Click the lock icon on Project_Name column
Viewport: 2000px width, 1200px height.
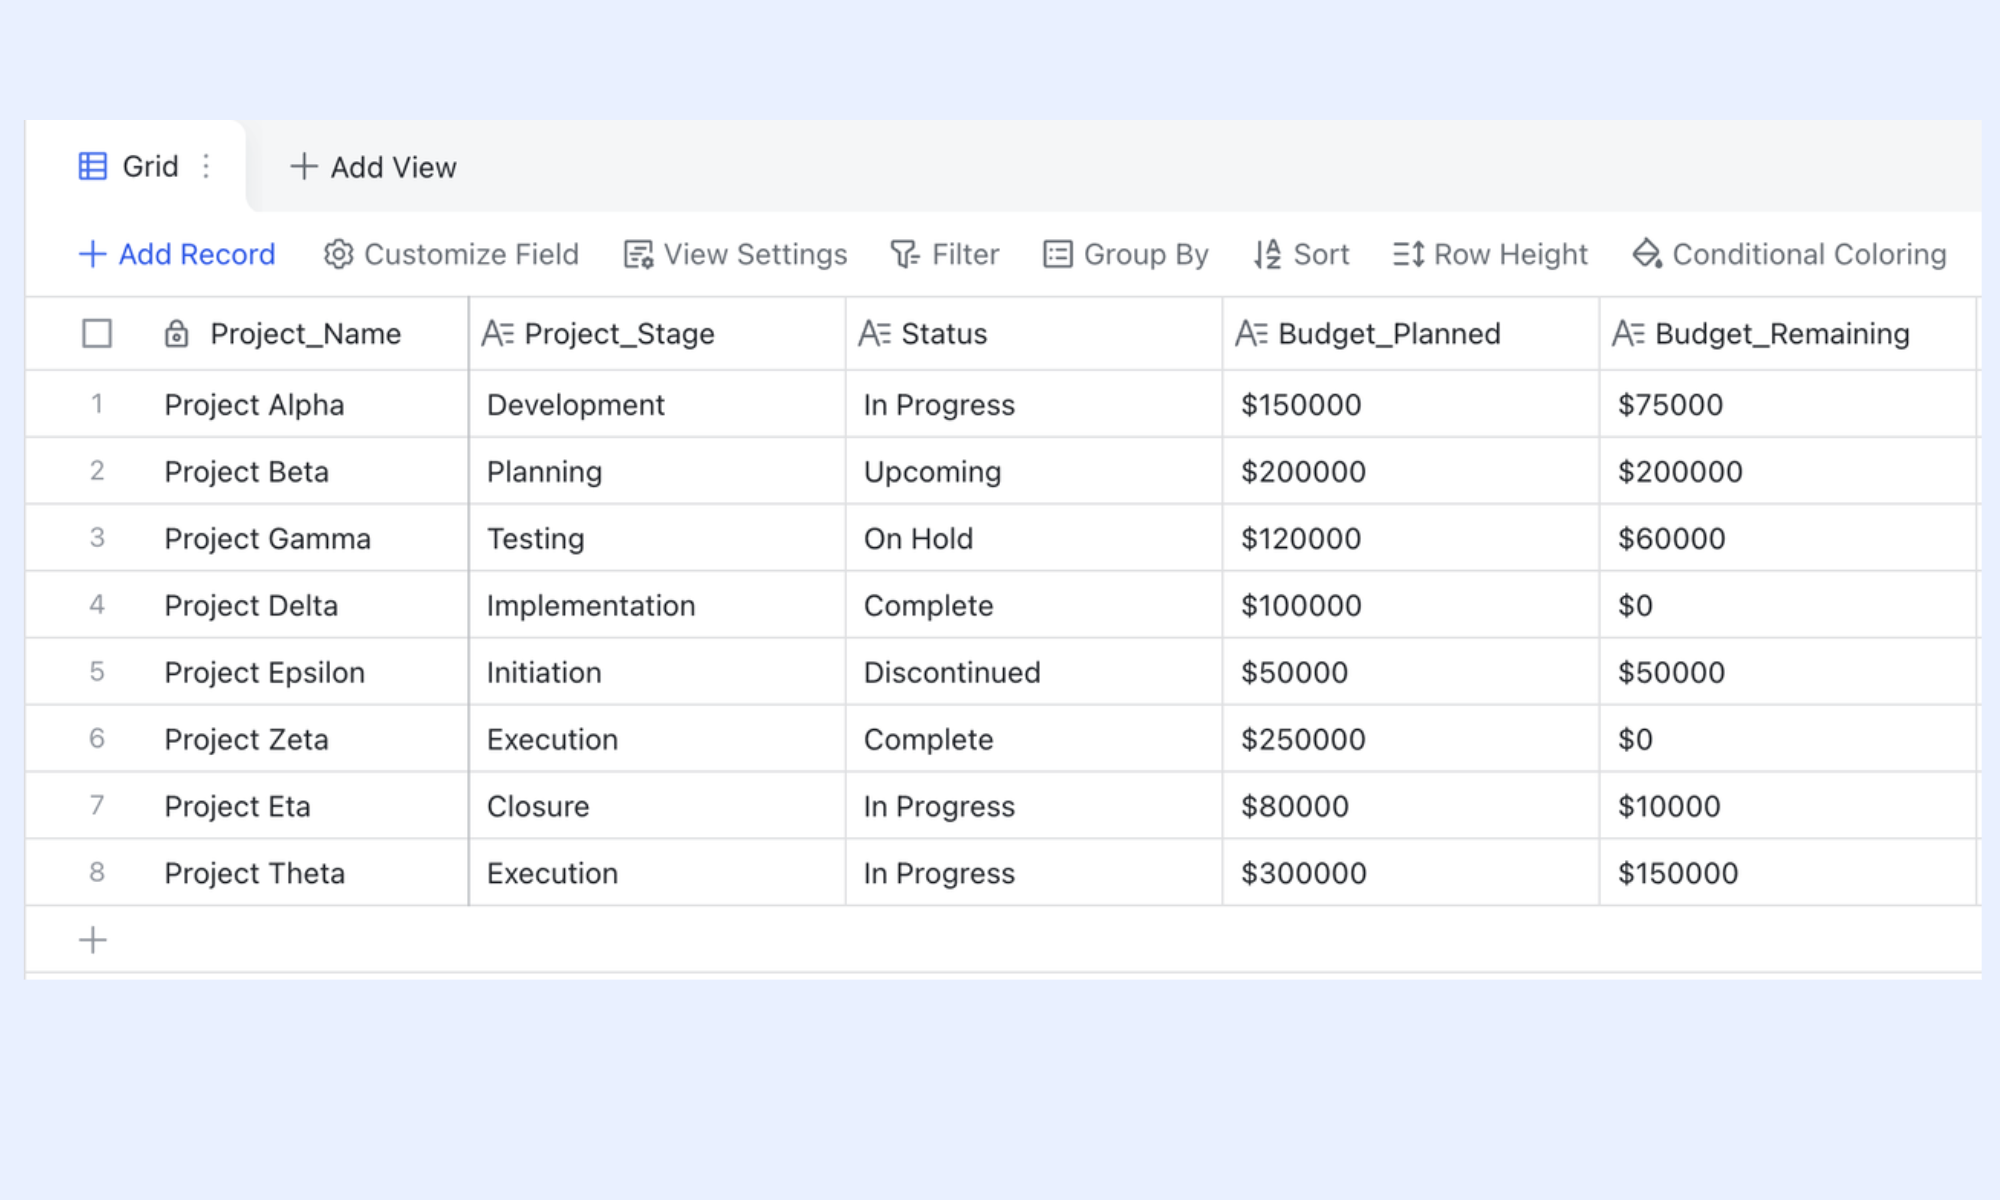pos(176,333)
